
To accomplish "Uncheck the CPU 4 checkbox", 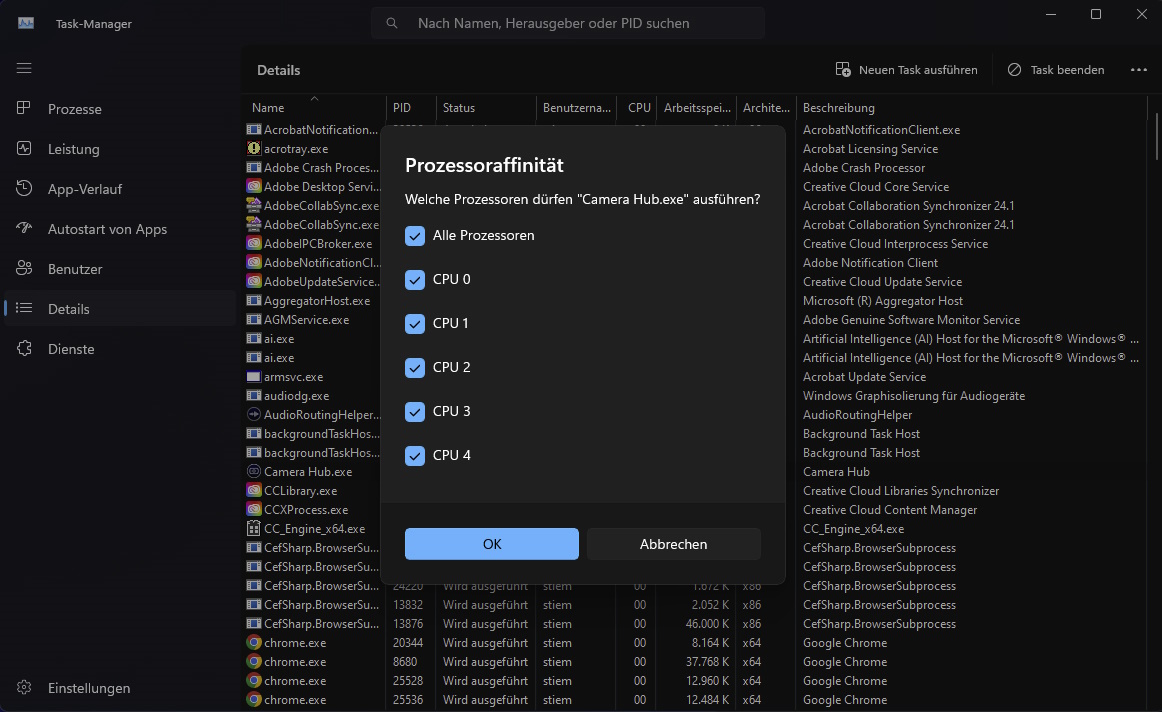I will (x=415, y=455).
